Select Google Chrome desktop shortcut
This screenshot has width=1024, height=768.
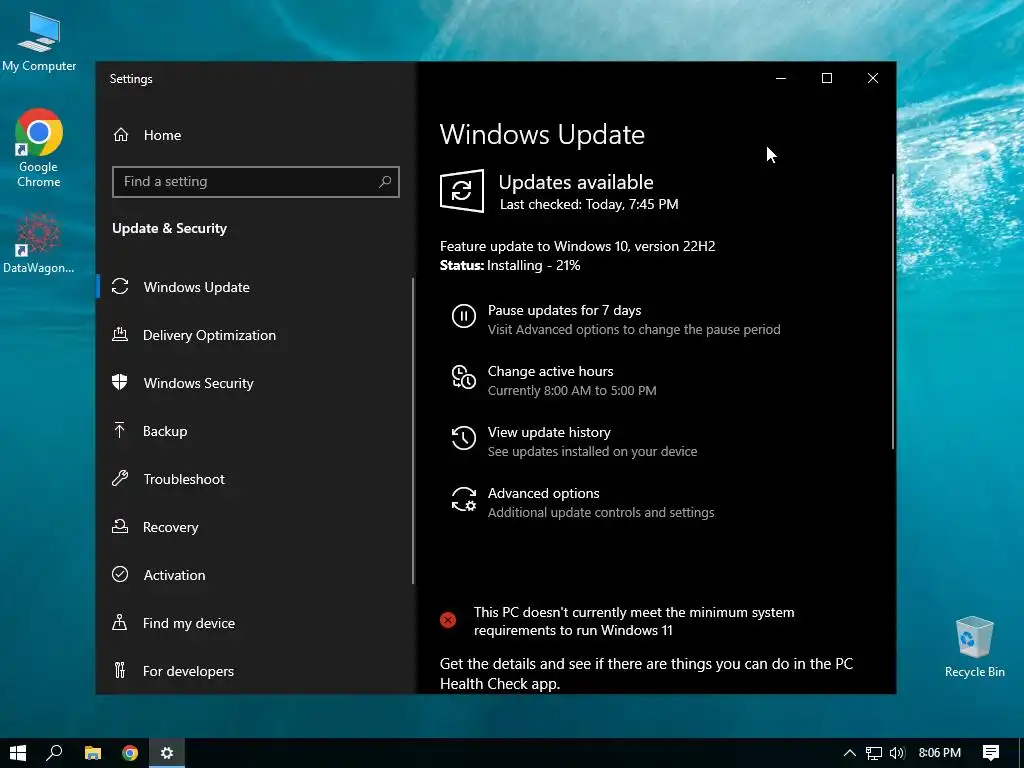click(x=39, y=149)
